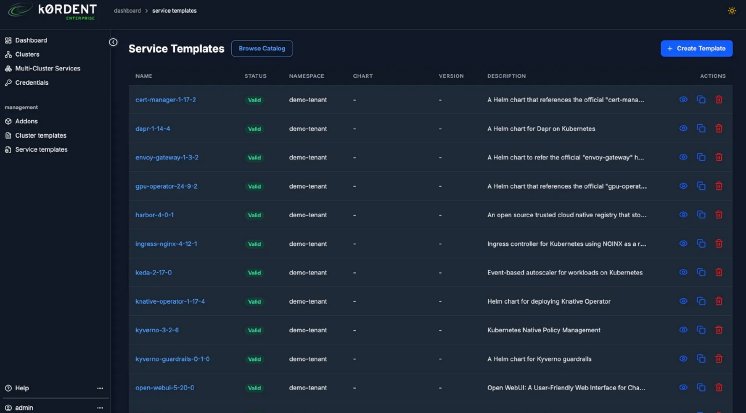Copy the ingress-nginx-4-12-1 template
Viewport: 746px width, 413px height.
point(701,244)
